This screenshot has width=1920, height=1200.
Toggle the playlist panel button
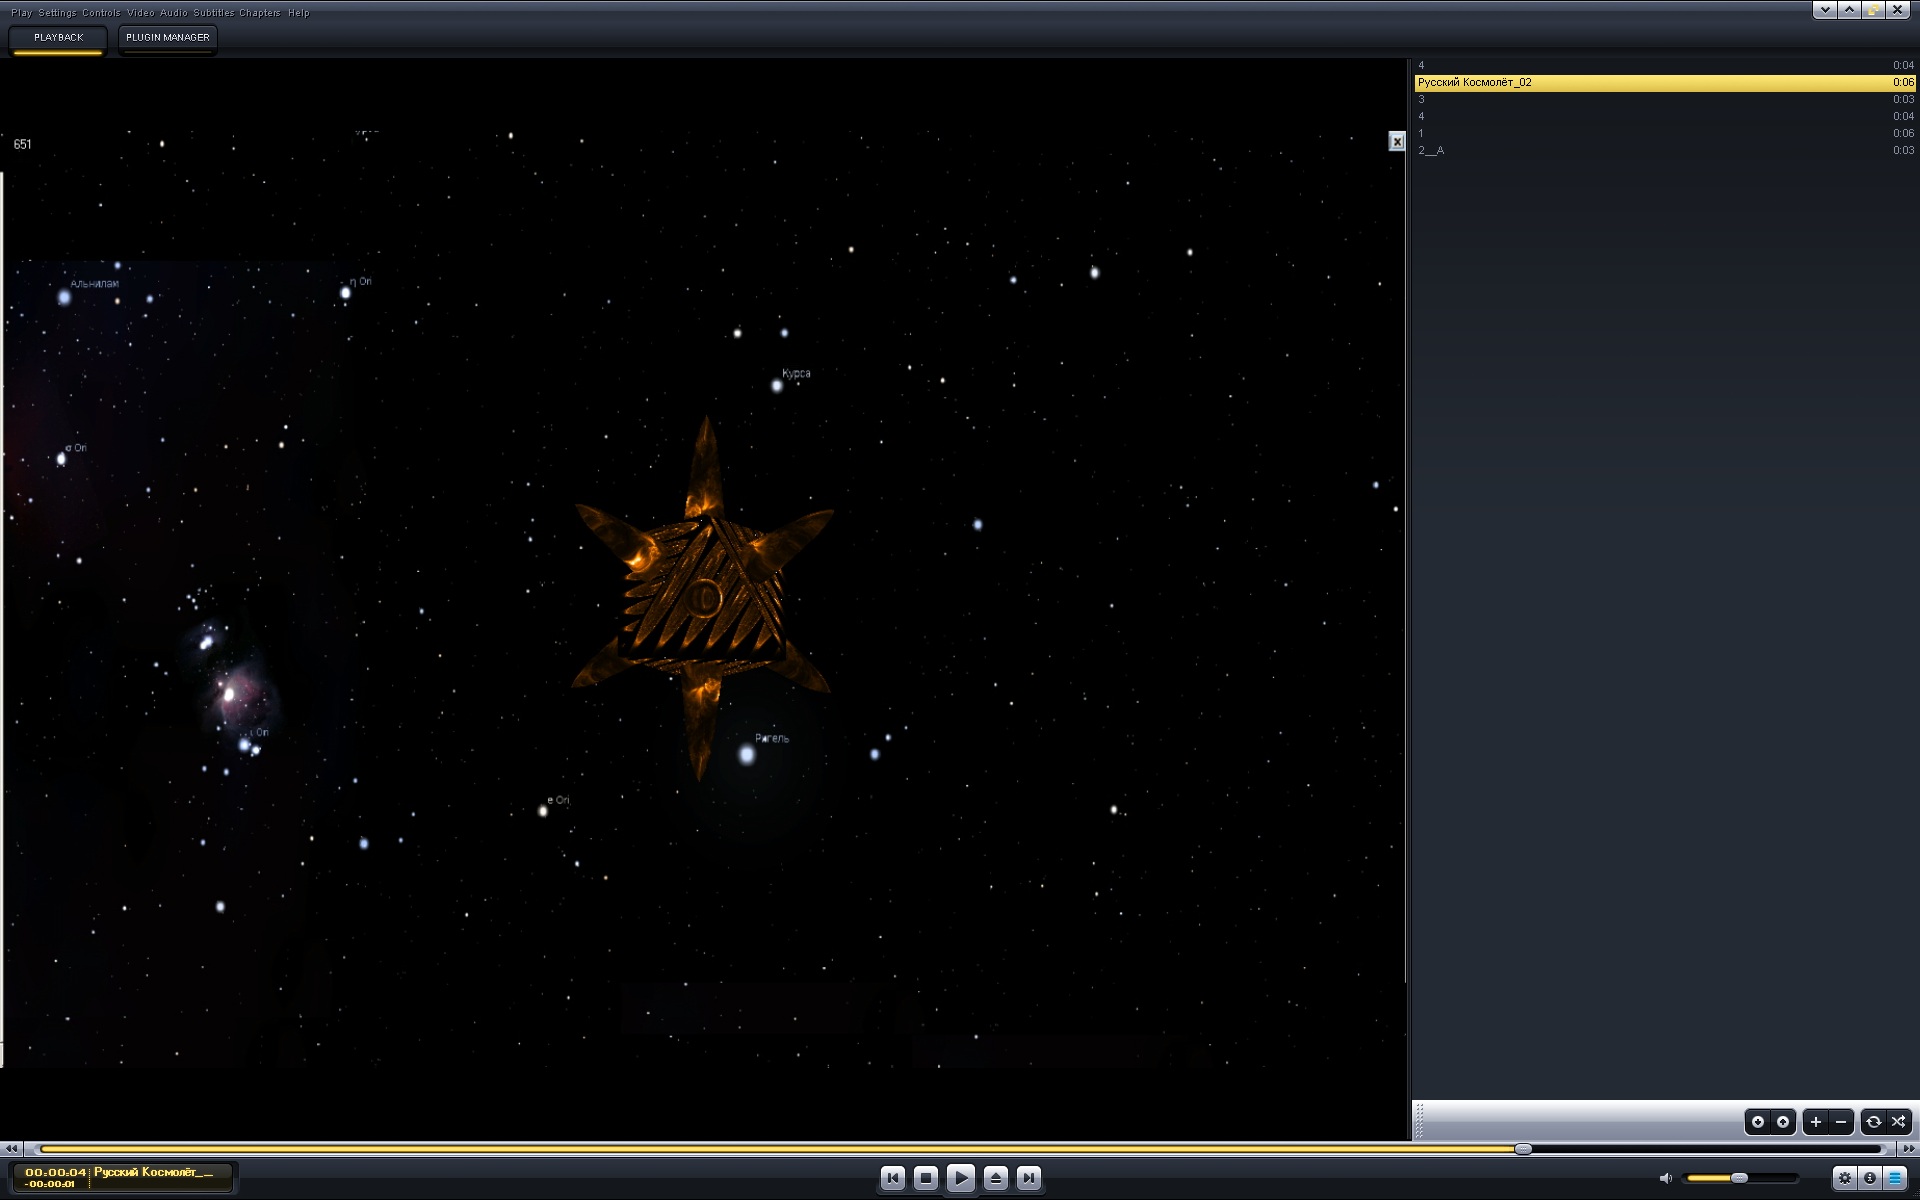1895,1178
